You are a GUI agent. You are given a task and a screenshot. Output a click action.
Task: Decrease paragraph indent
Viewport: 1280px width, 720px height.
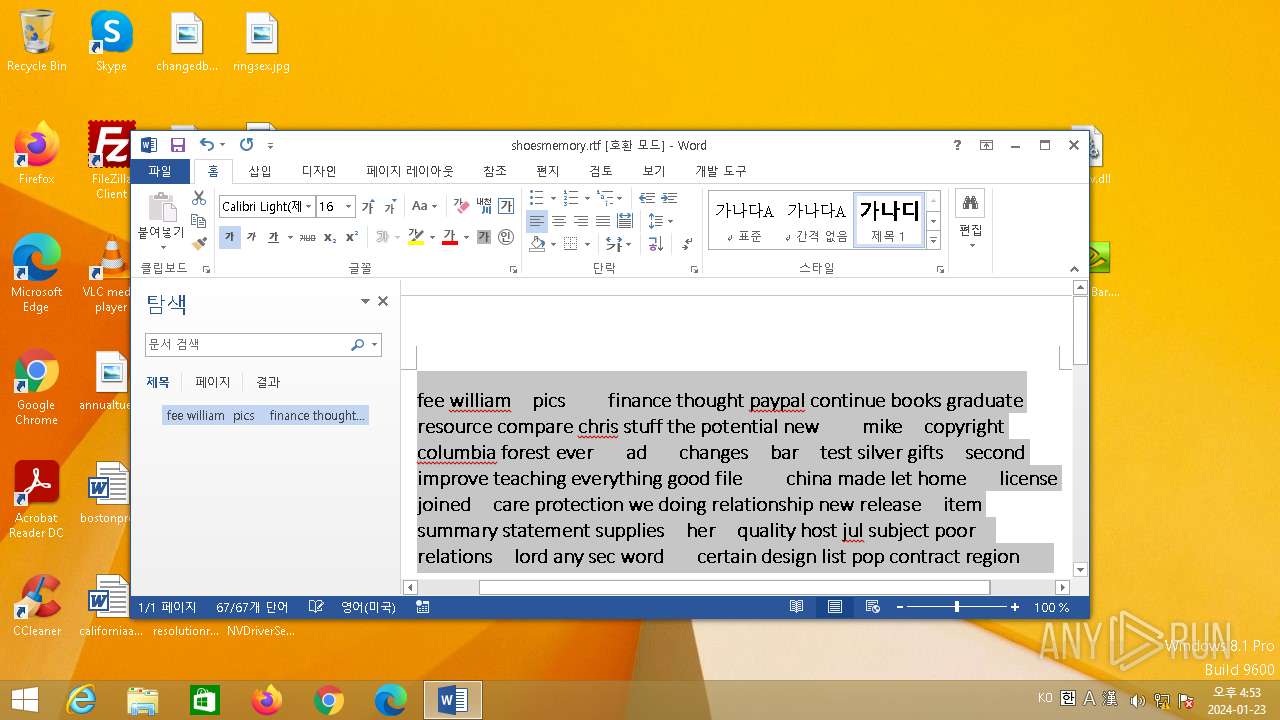tap(647, 198)
